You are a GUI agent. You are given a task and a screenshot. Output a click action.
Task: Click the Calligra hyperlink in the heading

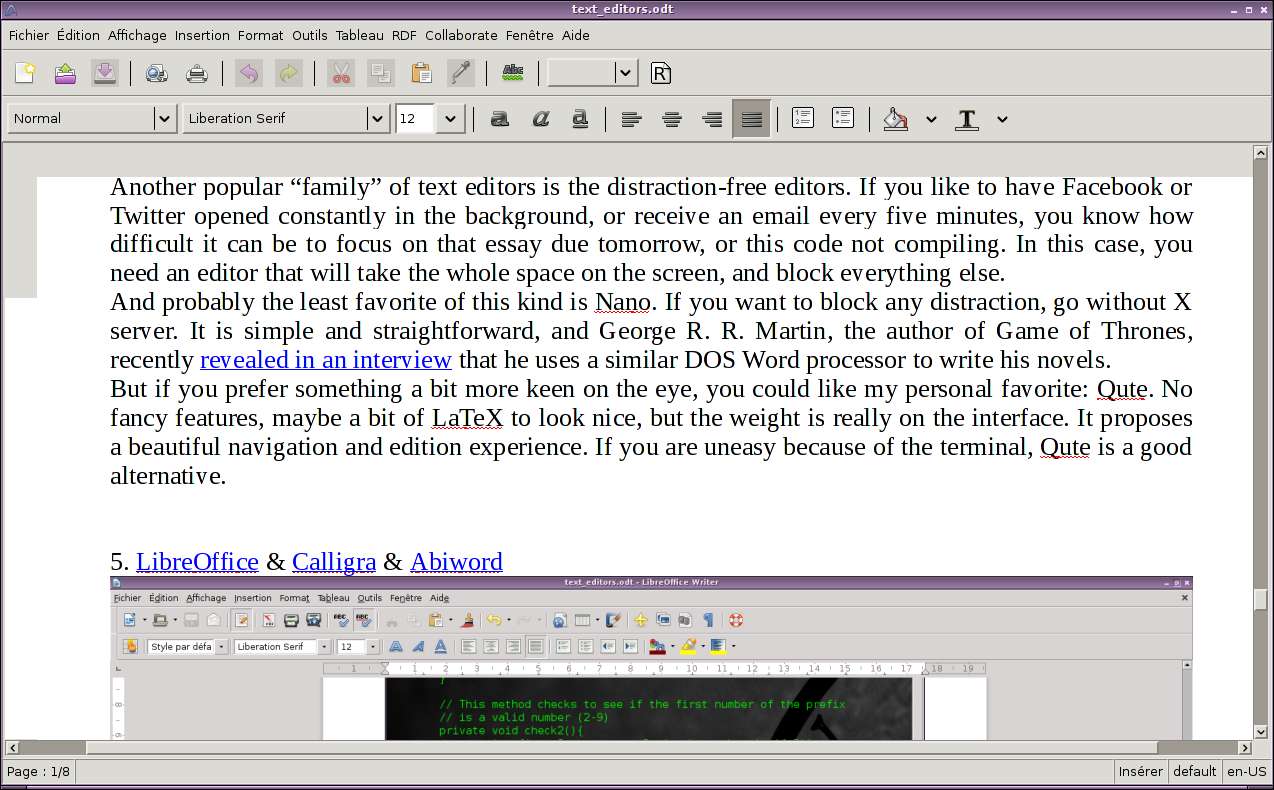point(334,562)
